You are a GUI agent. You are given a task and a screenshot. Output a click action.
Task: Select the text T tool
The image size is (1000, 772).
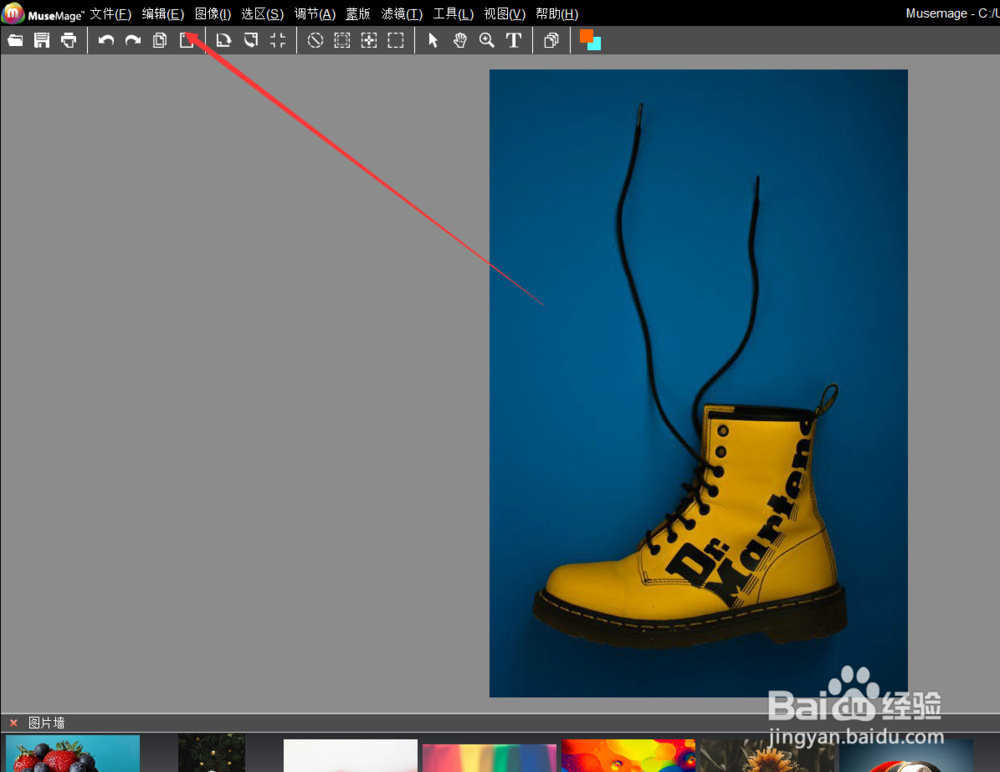point(513,41)
